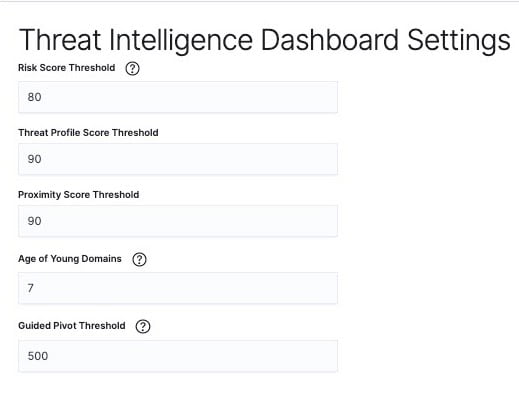Click into the Threat Profile Score Threshold field
The height and width of the screenshot is (409, 519).
point(178,159)
